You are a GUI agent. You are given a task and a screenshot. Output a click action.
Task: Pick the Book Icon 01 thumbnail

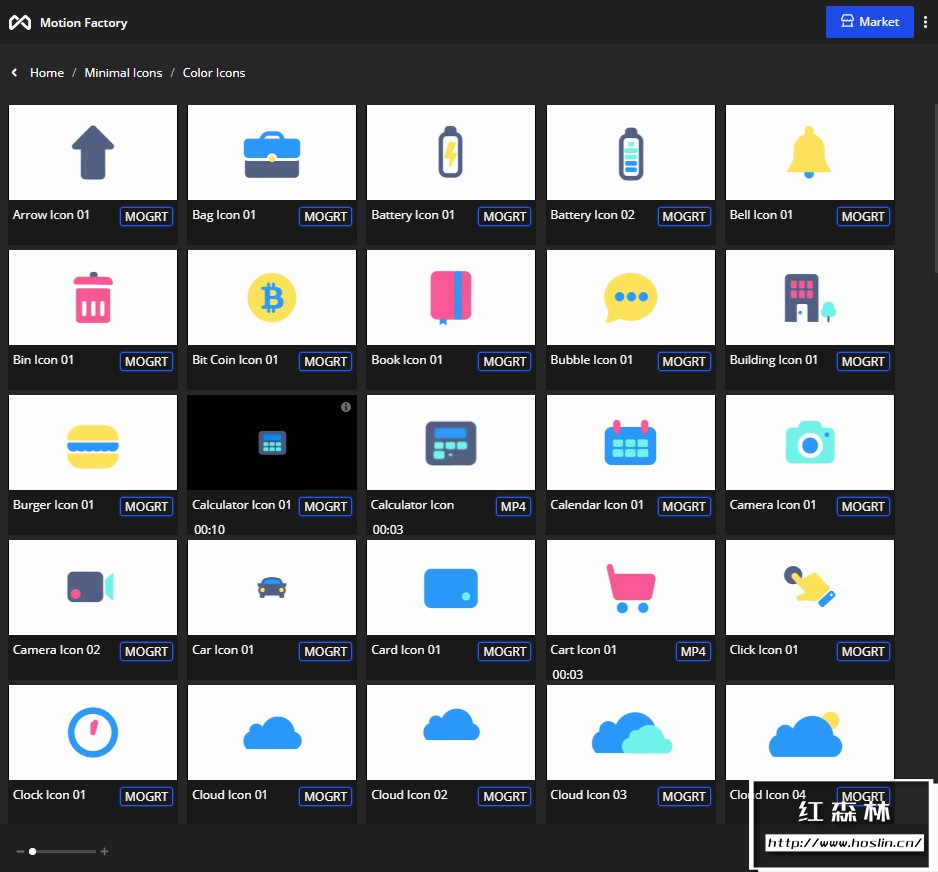point(450,297)
